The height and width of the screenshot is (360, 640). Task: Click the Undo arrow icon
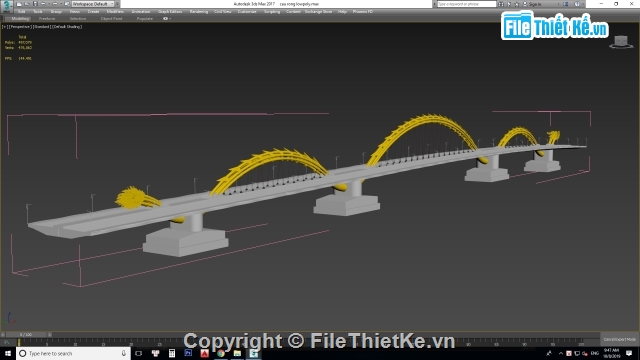[43, 4]
